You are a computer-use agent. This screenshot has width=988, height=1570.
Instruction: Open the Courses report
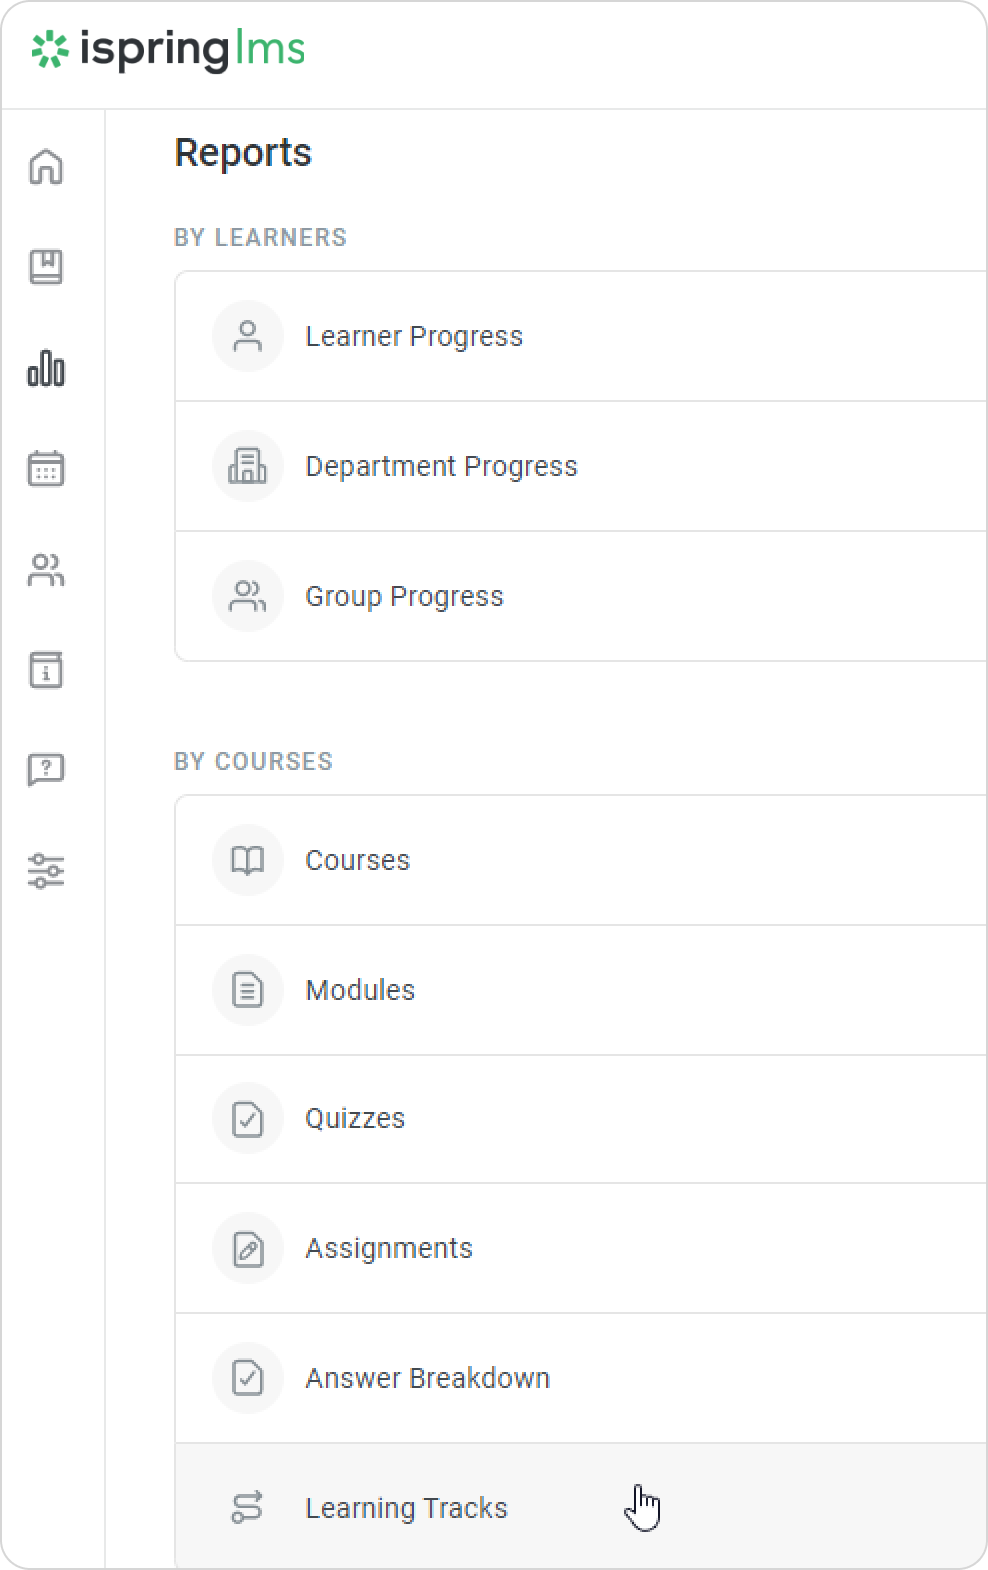357,861
